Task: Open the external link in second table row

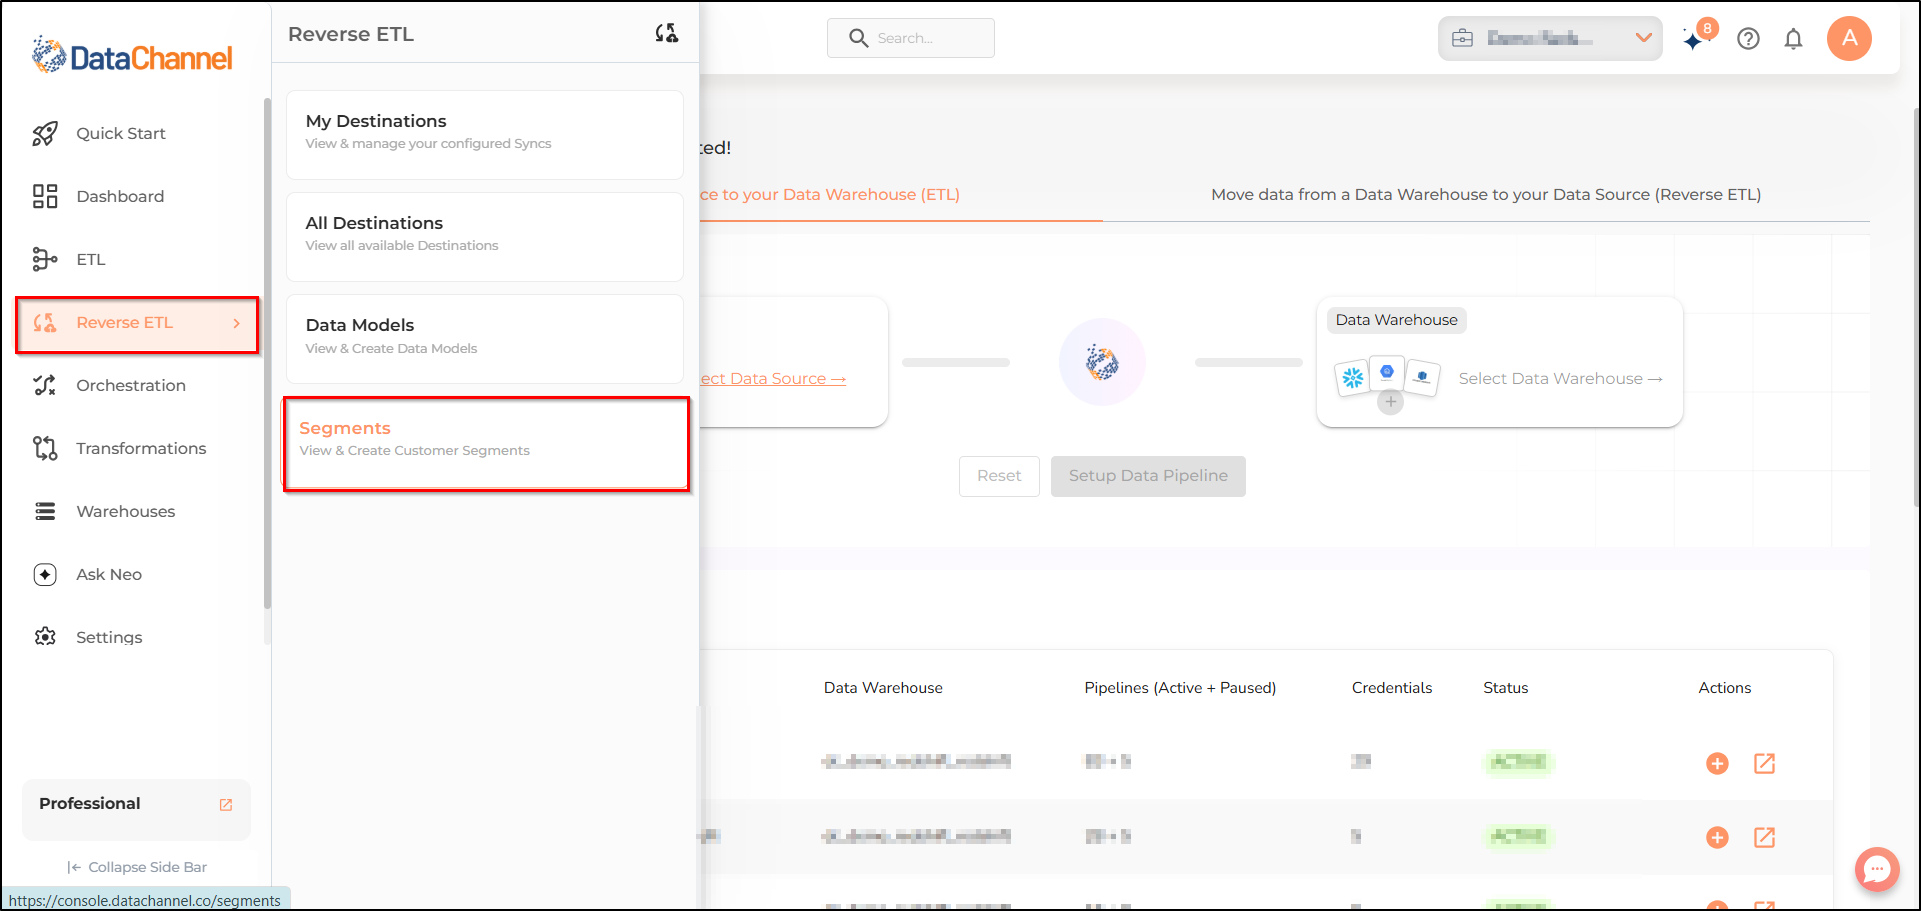Action: click(x=1765, y=838)
